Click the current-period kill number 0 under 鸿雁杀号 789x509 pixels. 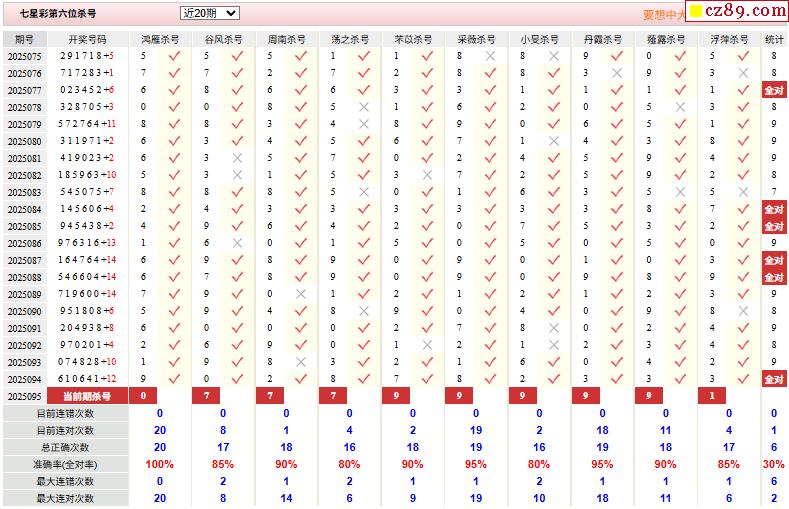pyautogui.click(x=143, y=396)
